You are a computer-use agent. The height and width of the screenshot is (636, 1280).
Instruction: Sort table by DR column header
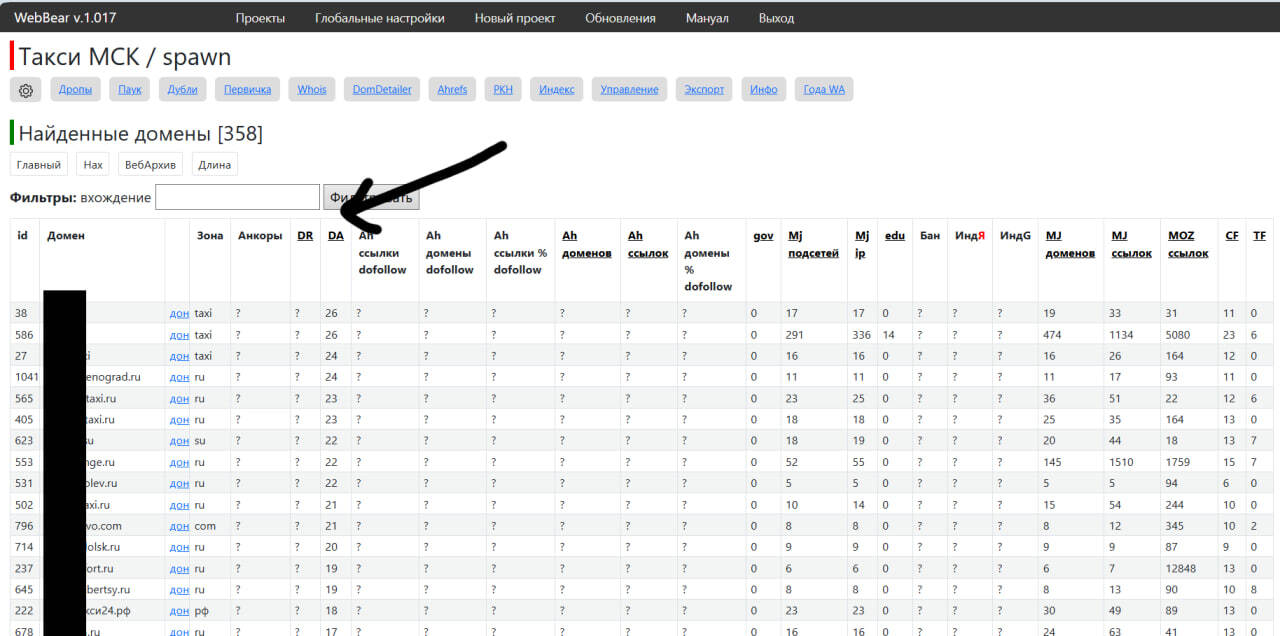(x=305, y=236)
